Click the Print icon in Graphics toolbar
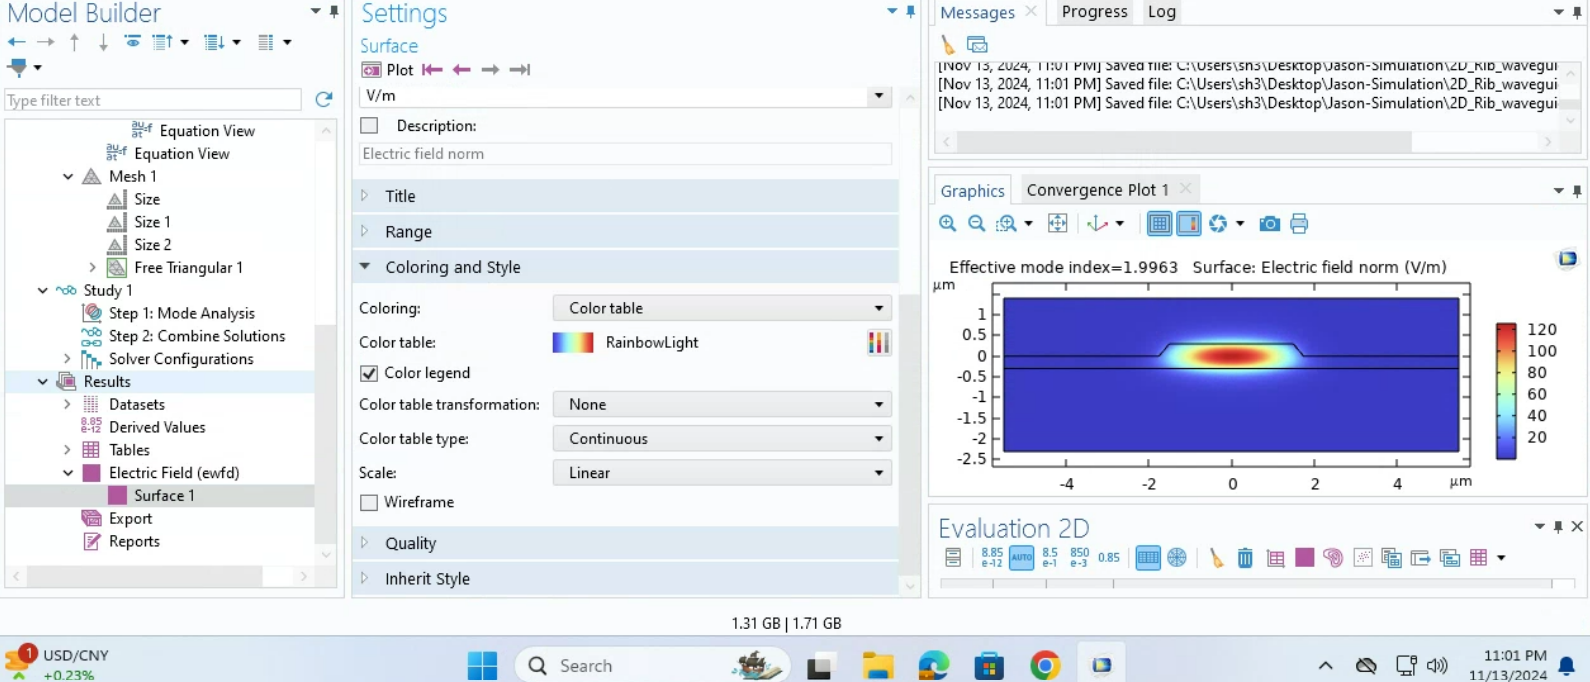 pyautogui.click(x=1299, y=224)
